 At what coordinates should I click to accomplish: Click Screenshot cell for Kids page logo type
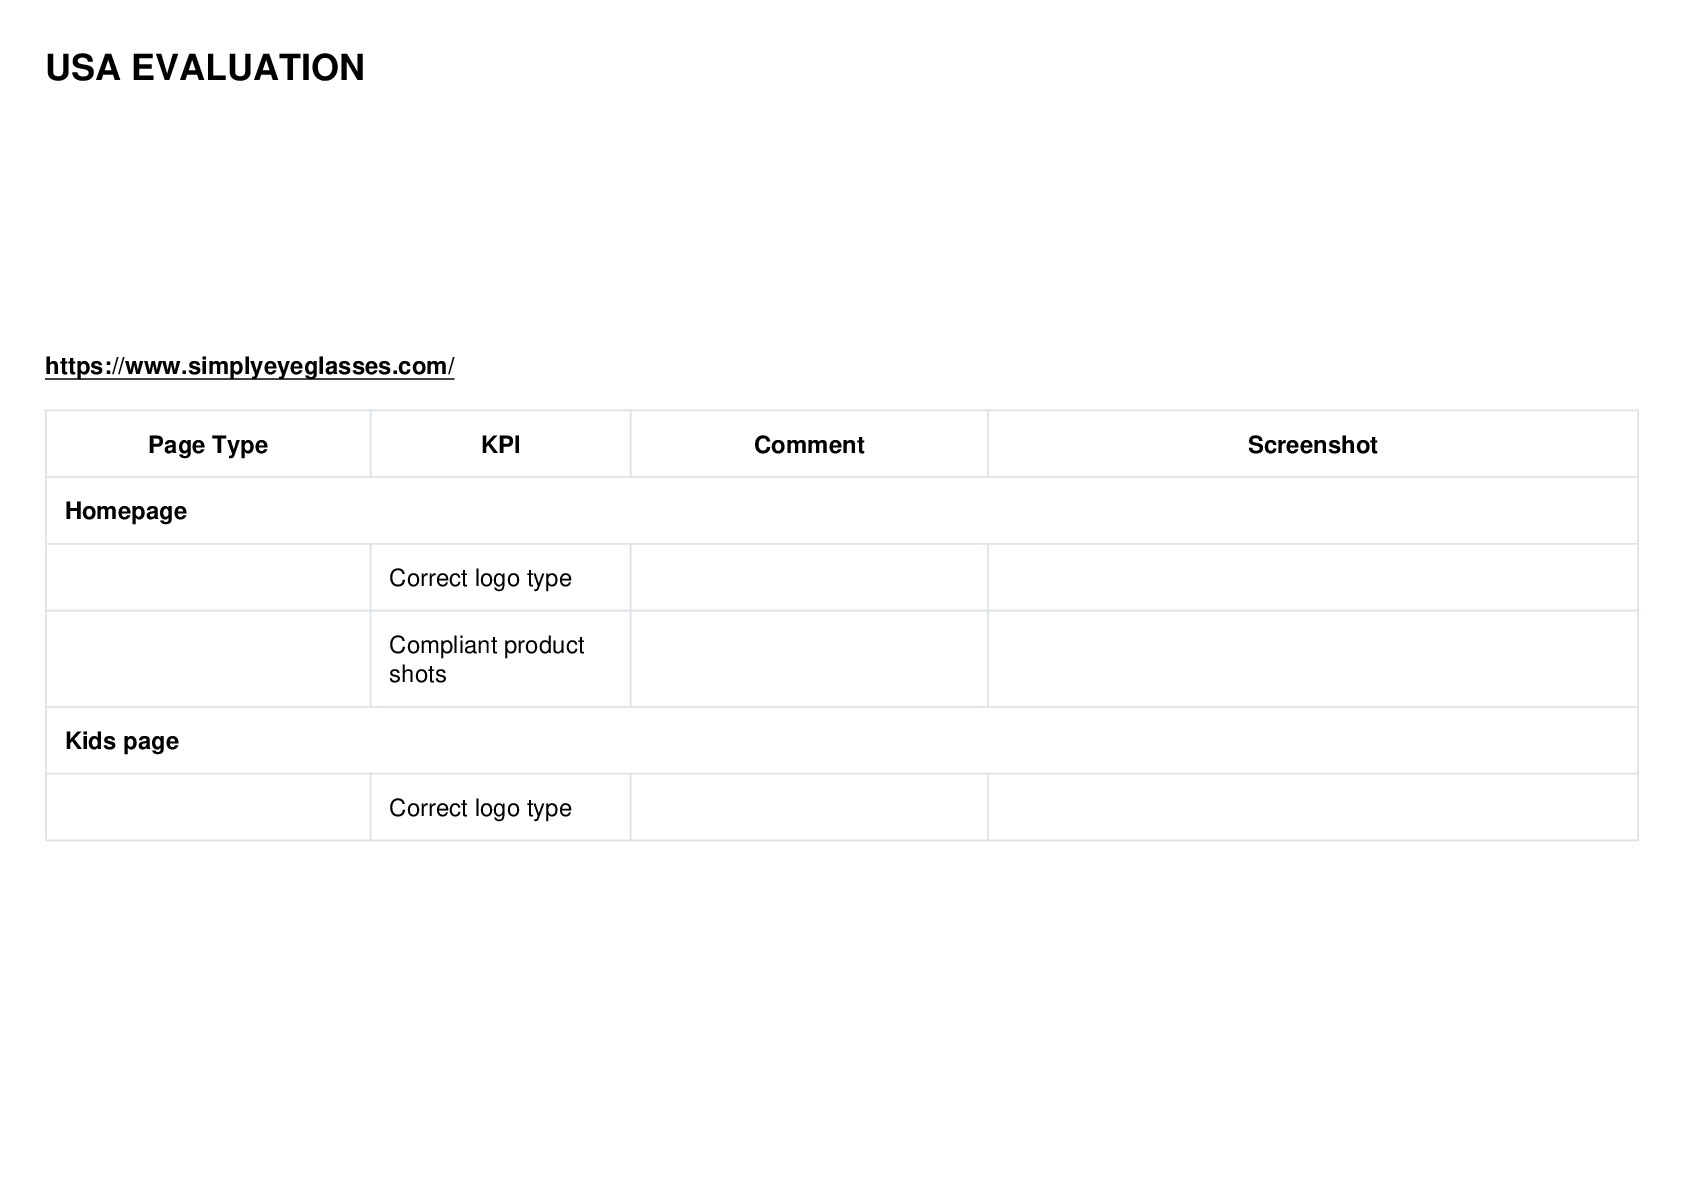(x=1312, y=807)
